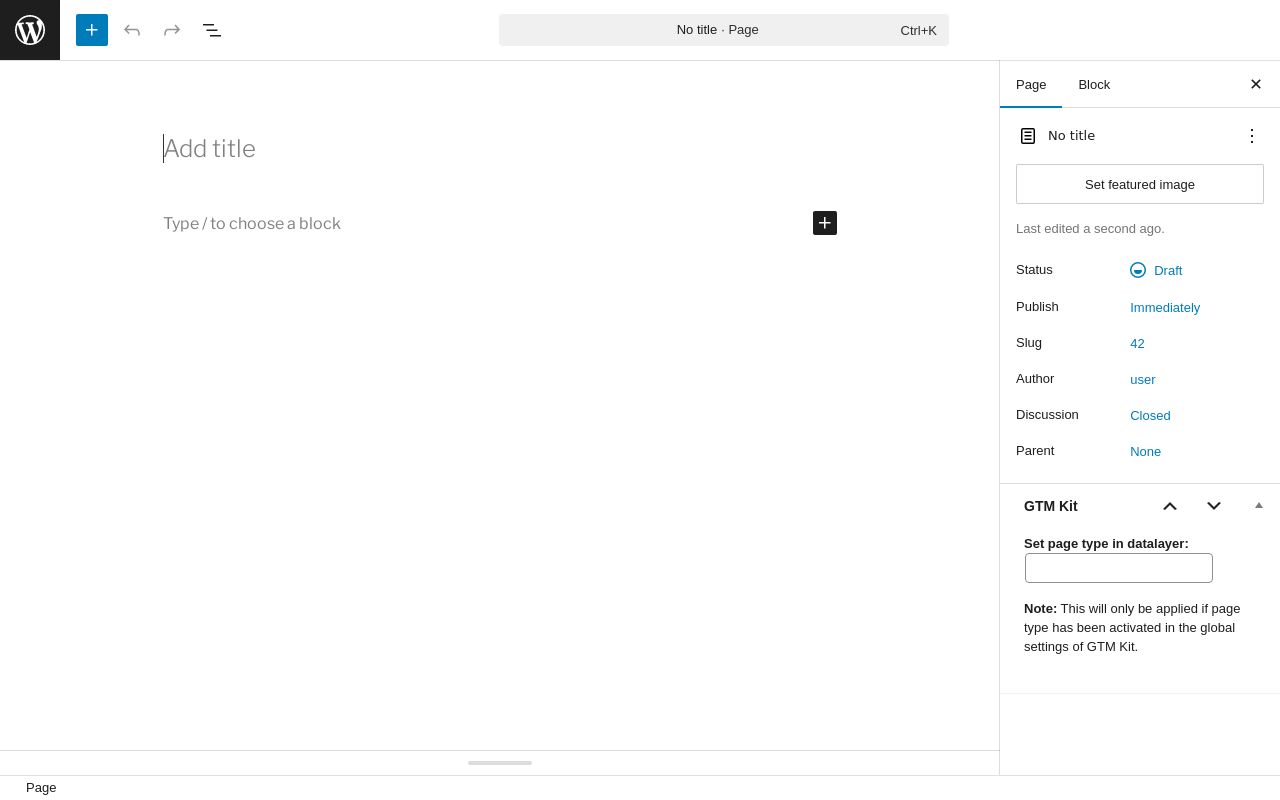Click the page type datalayer input

pos(1119,568)
